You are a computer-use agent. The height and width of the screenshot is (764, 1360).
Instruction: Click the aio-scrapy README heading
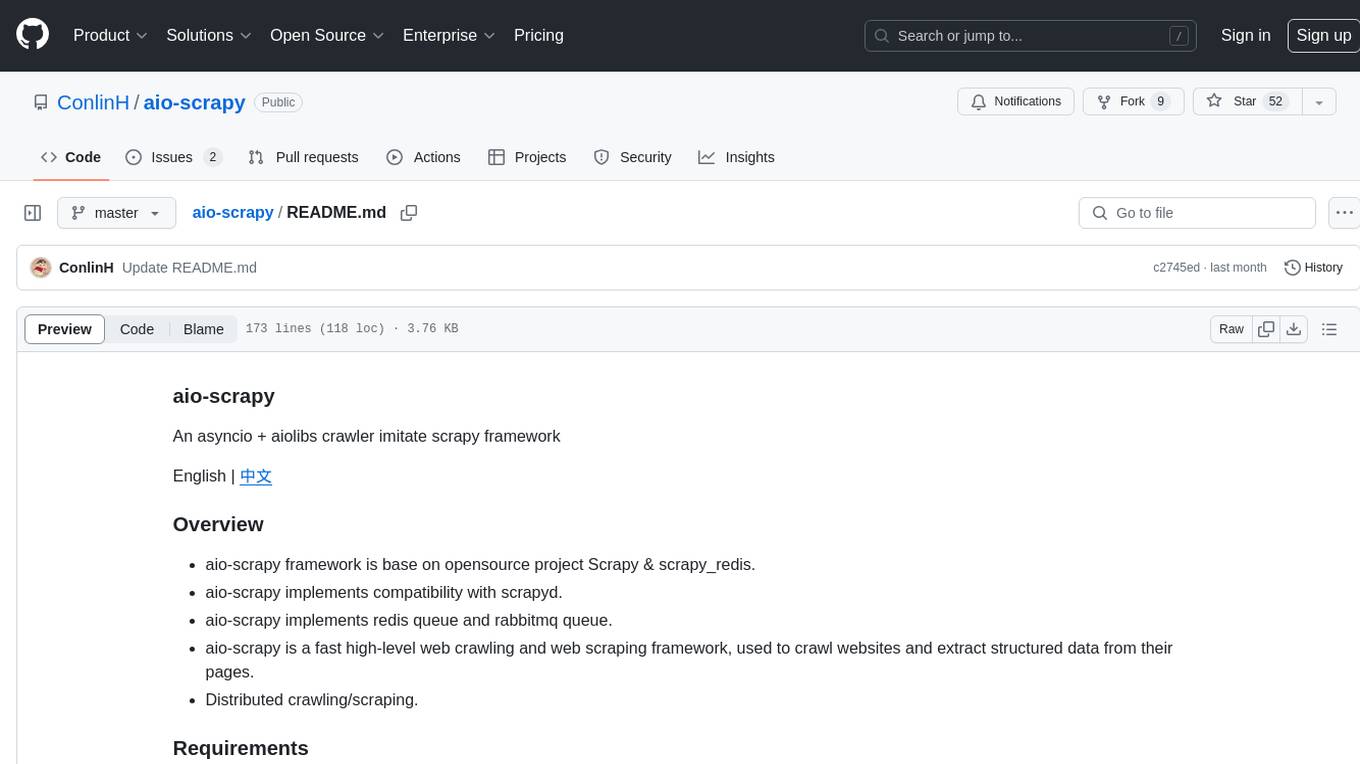click(224, 396)
